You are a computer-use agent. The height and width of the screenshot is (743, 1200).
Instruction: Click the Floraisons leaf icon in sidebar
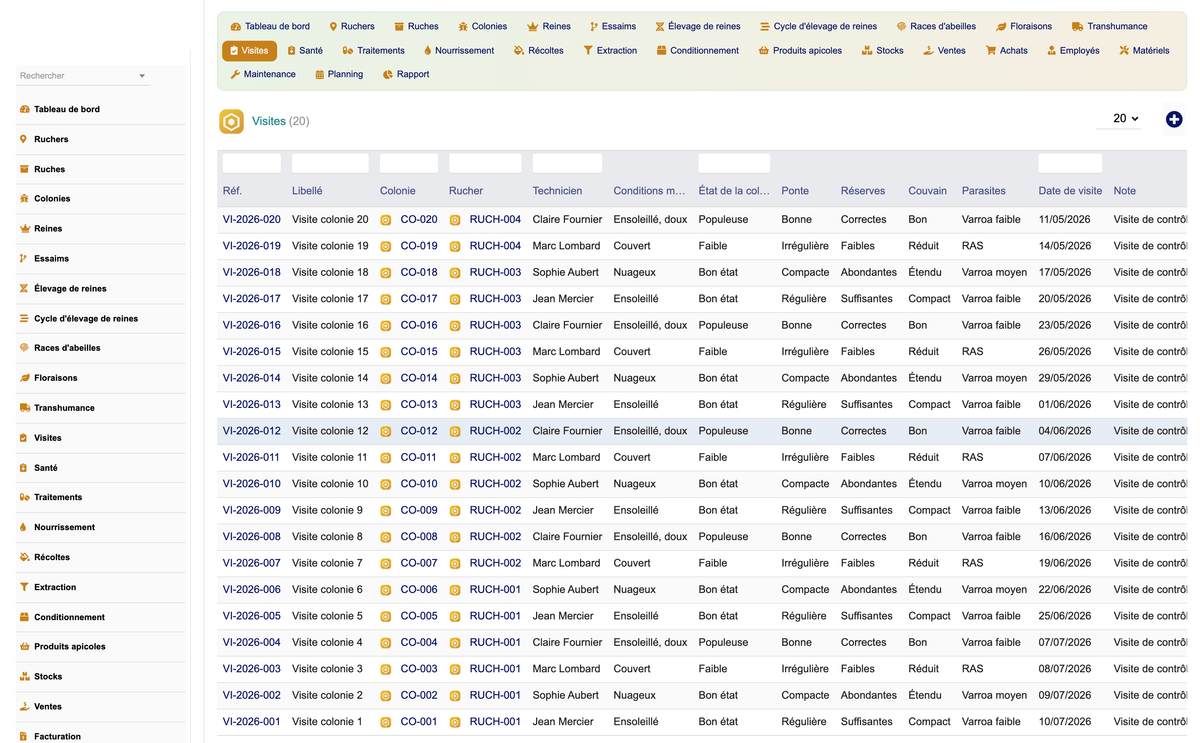(x=24, y=378)
